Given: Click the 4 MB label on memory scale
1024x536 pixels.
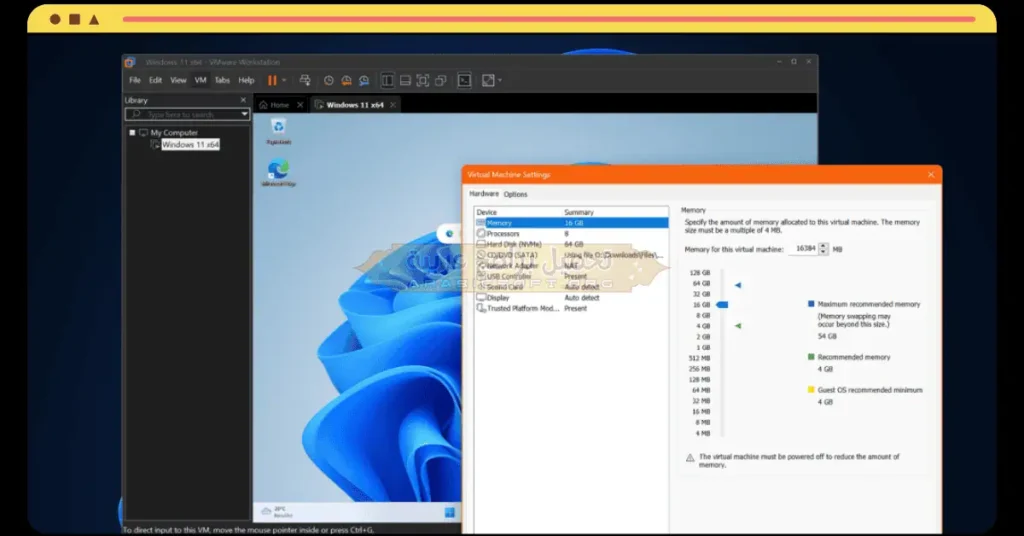Looking at the screenshot, I should coord(703,434).
